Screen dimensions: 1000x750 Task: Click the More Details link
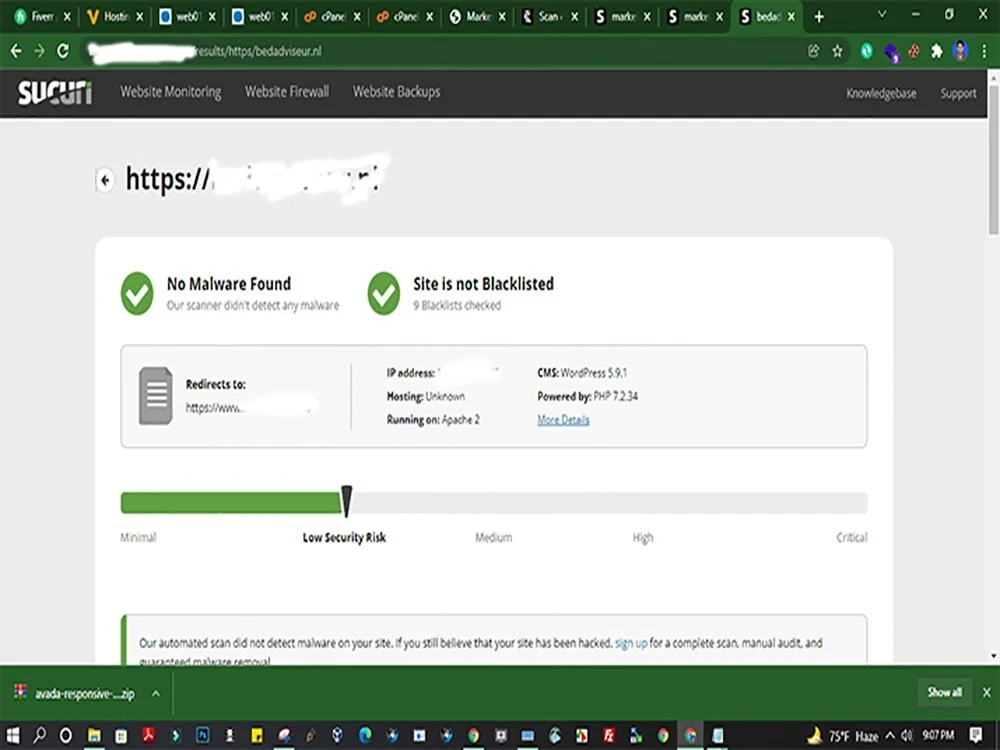tap(563, 420)
